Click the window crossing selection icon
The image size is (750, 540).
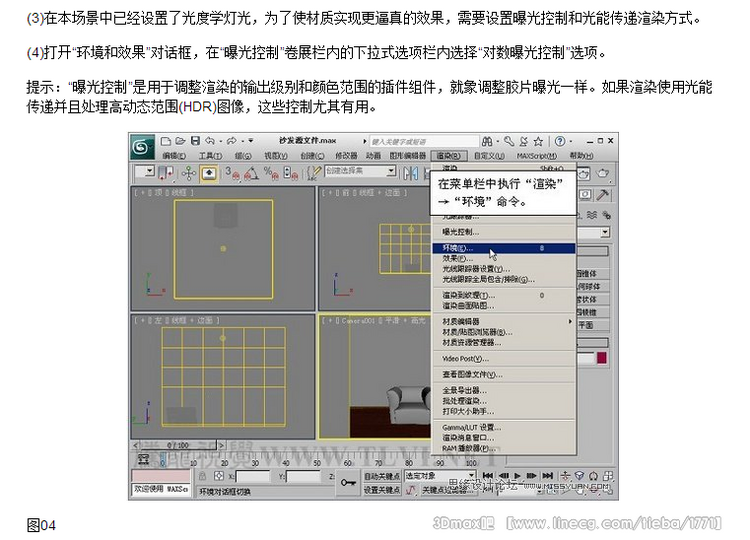(165, 173)
